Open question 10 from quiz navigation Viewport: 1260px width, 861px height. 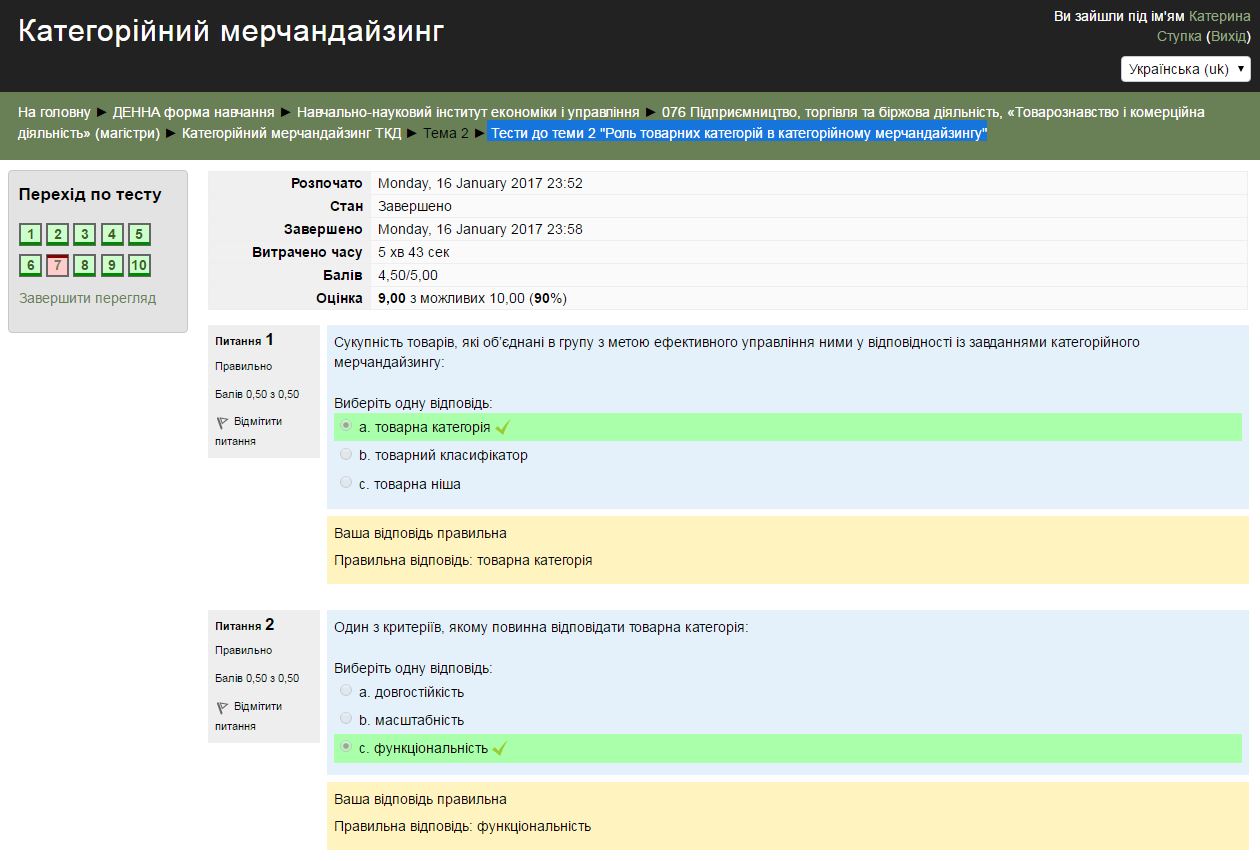139,266
